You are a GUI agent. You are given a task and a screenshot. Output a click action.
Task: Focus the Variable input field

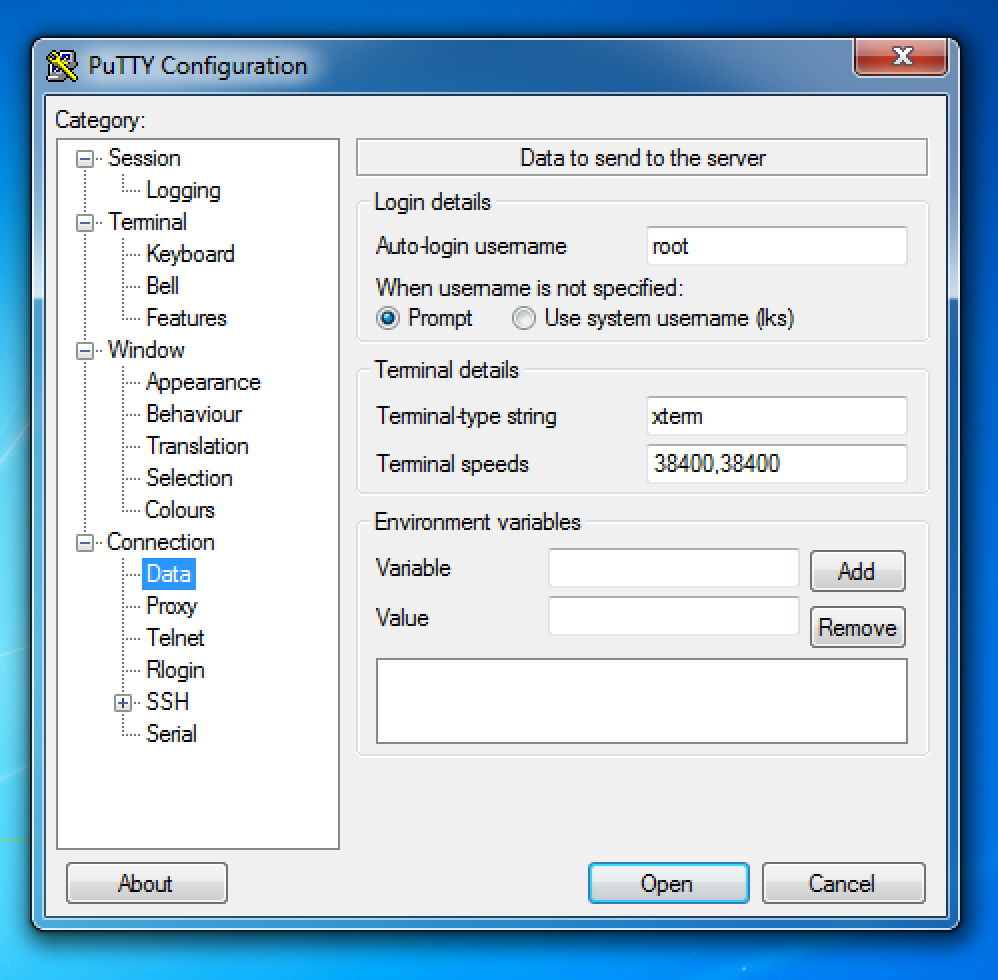point(673,568)
